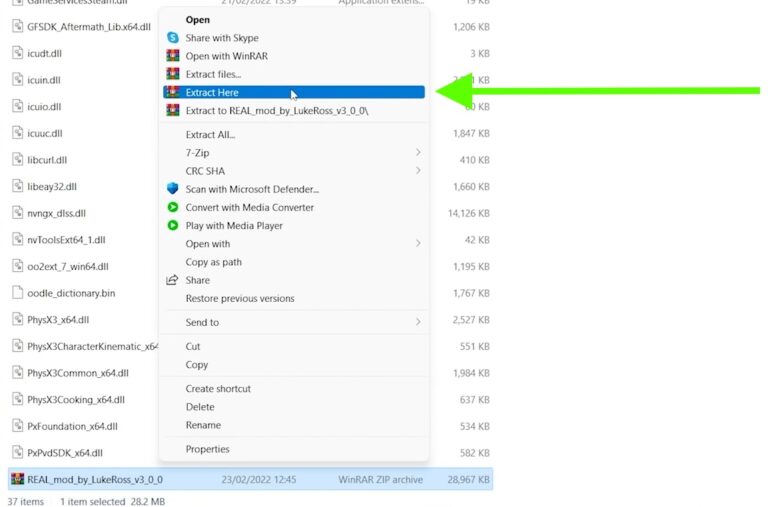Image resolution: width=768 pixels, height=507 pixels.
Task: Select Create shortcut menu item
Action: pos(218,389)
